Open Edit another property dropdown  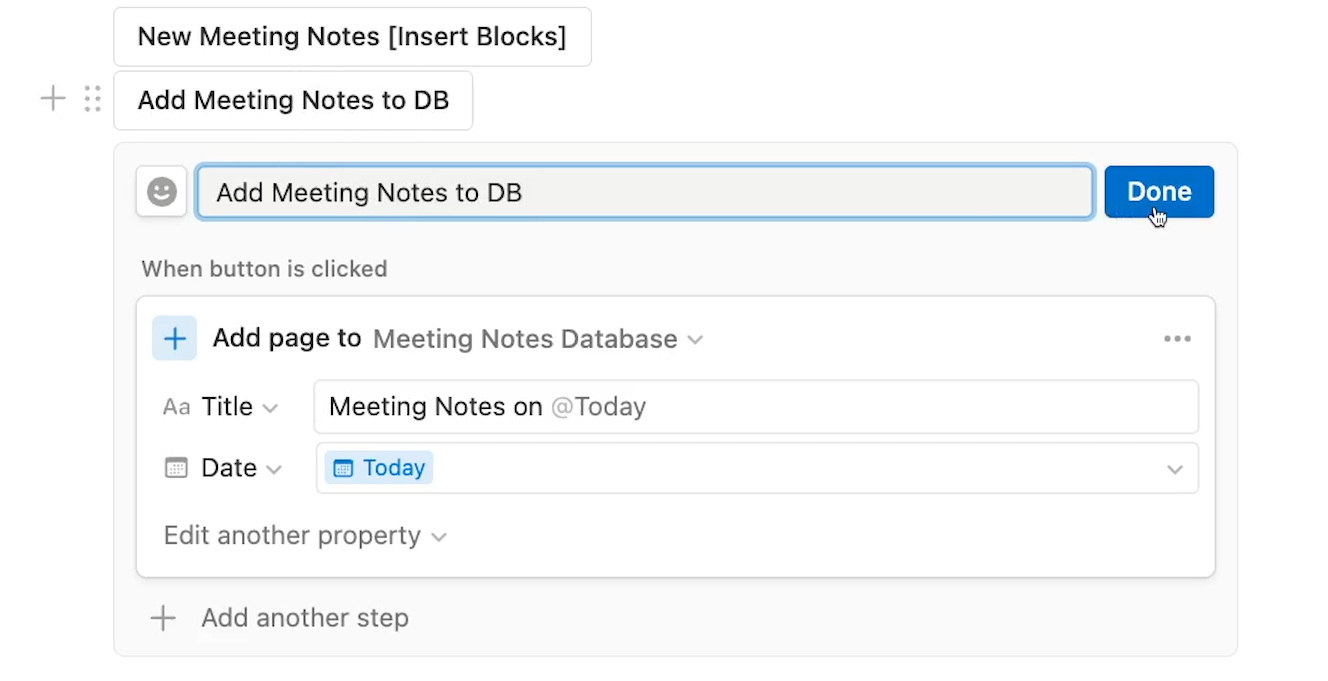click(x=305, y=536)
